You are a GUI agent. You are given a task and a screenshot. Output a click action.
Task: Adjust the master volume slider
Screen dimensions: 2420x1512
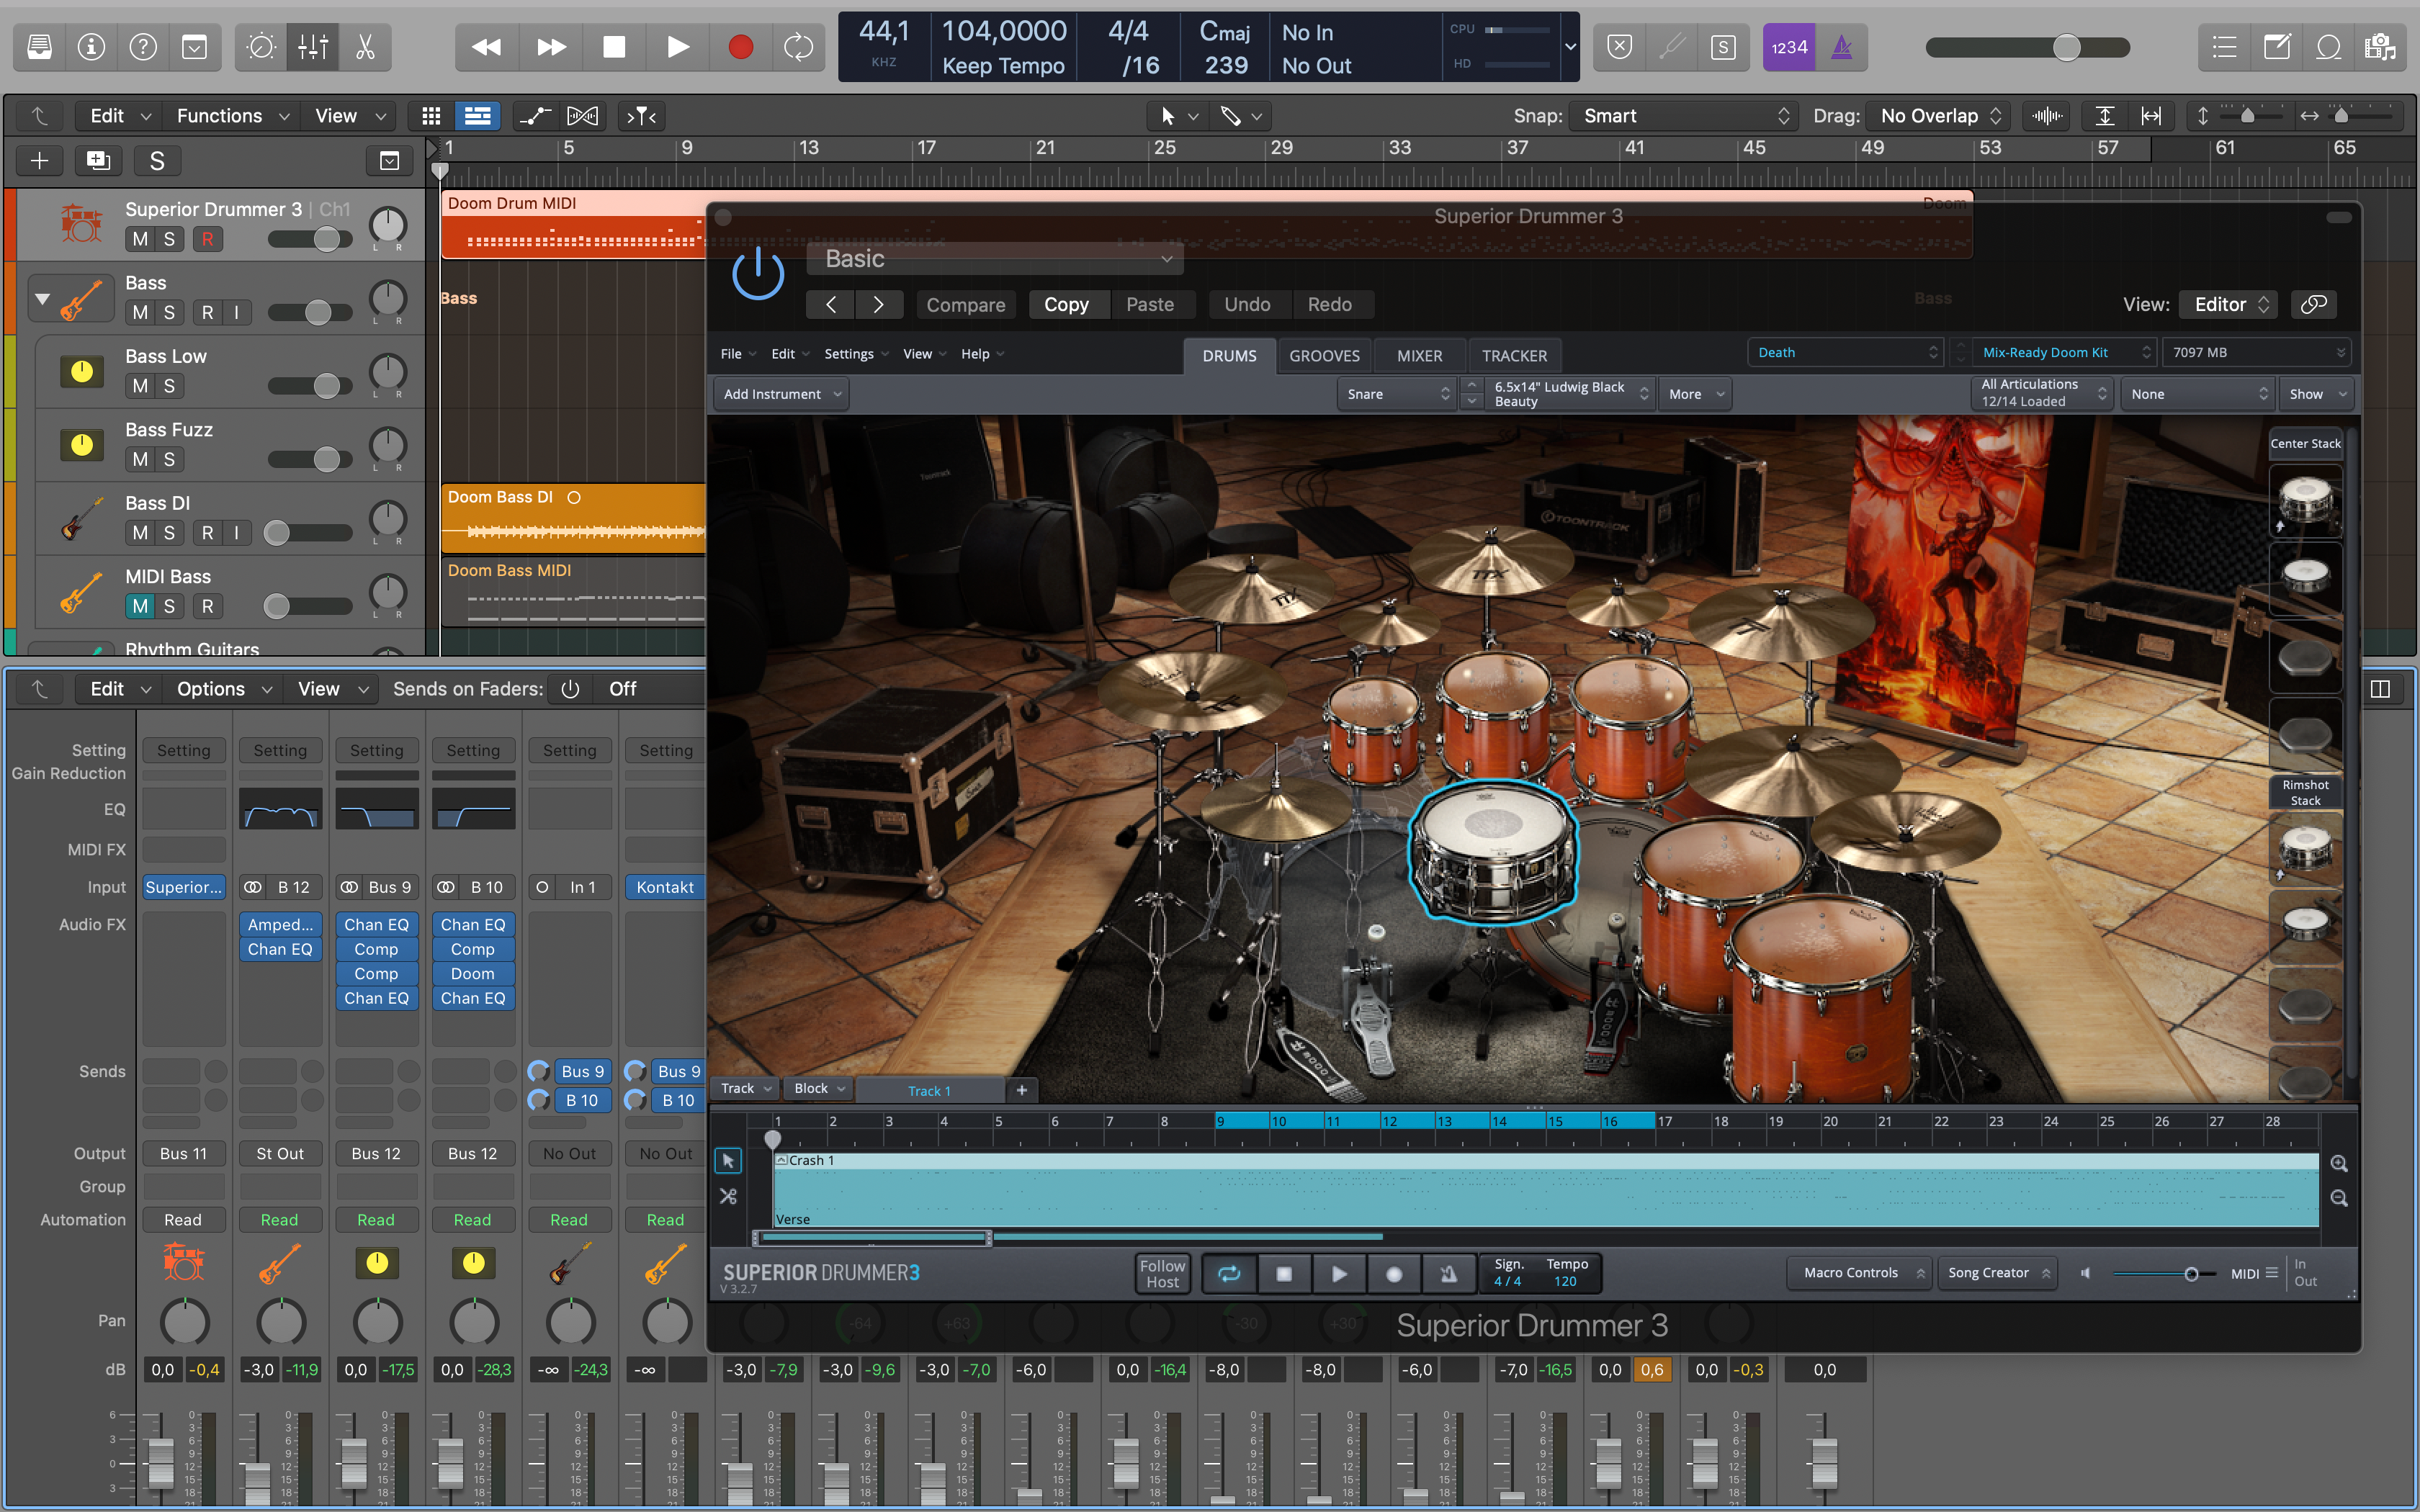coord(2066,47)
